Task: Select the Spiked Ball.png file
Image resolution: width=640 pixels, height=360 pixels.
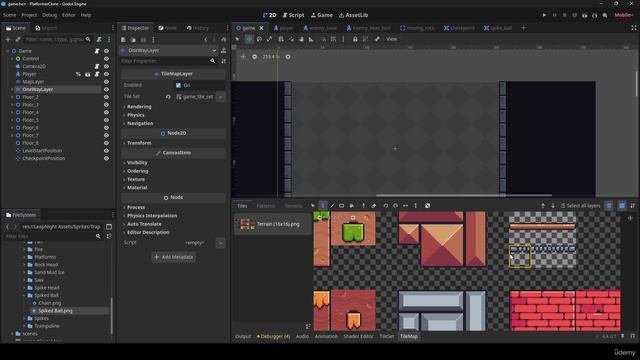Action: click(x=55, y=311)
